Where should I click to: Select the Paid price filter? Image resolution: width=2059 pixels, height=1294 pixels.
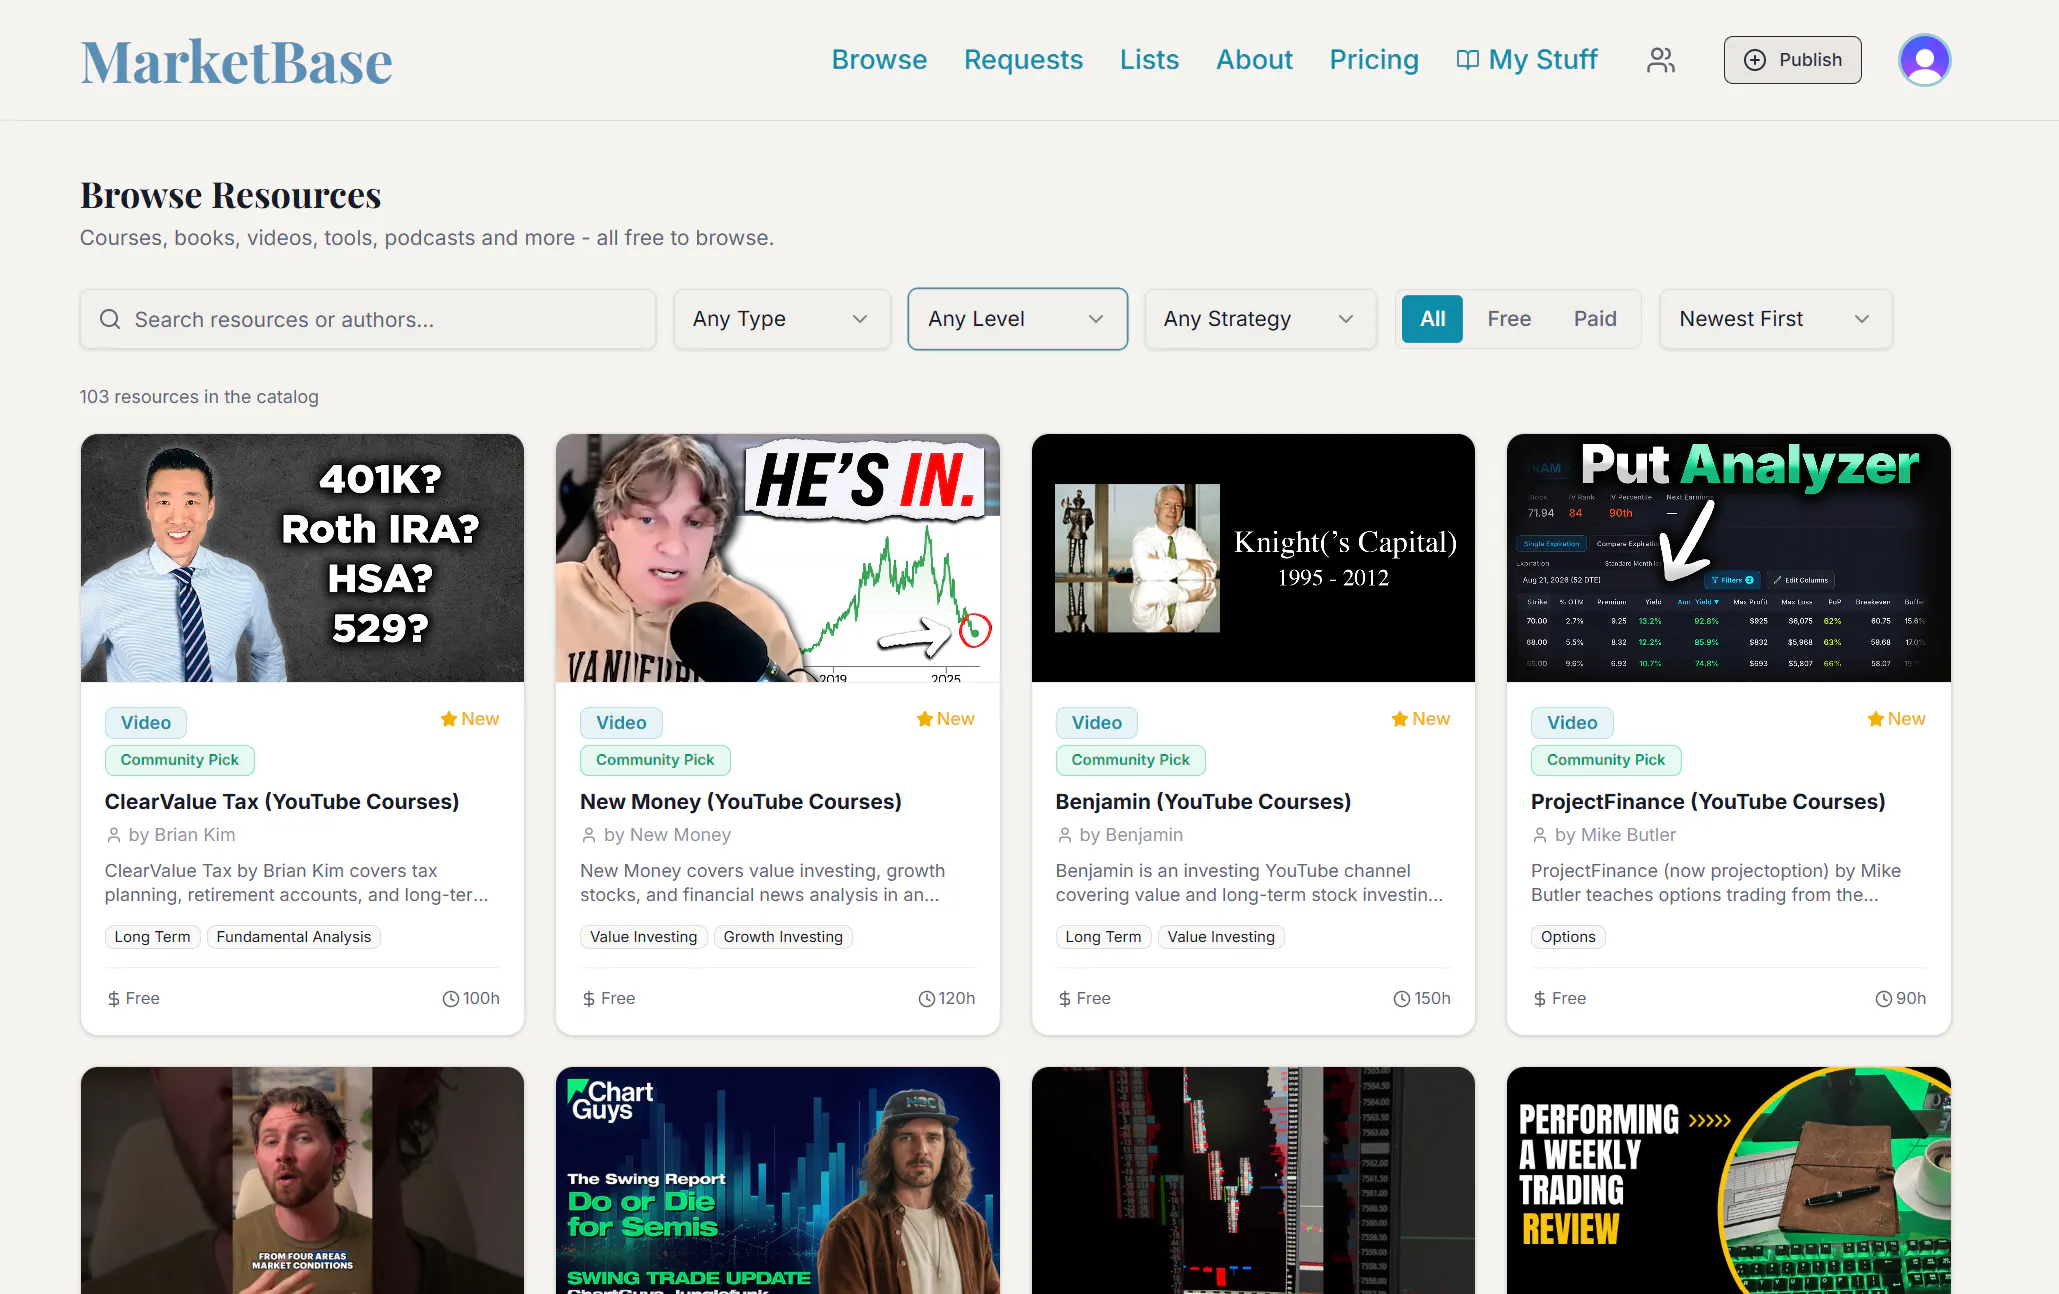[x=1595, y=319]
